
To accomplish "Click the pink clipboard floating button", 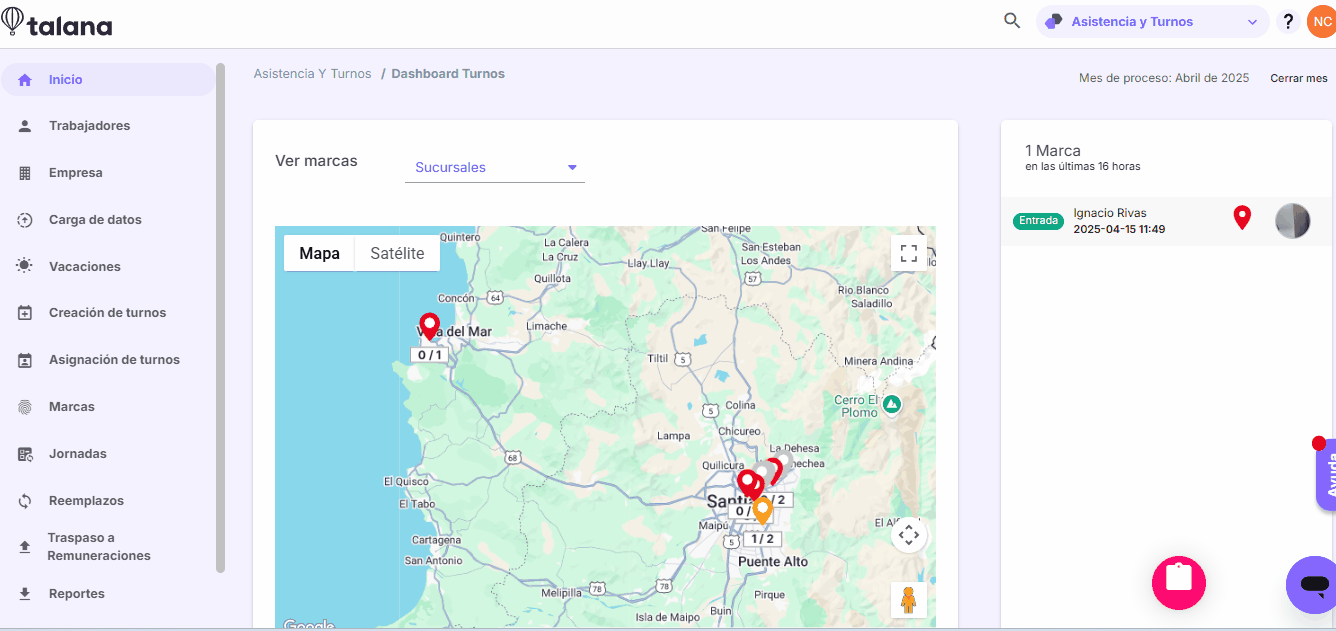I will tap(1178, 581).
